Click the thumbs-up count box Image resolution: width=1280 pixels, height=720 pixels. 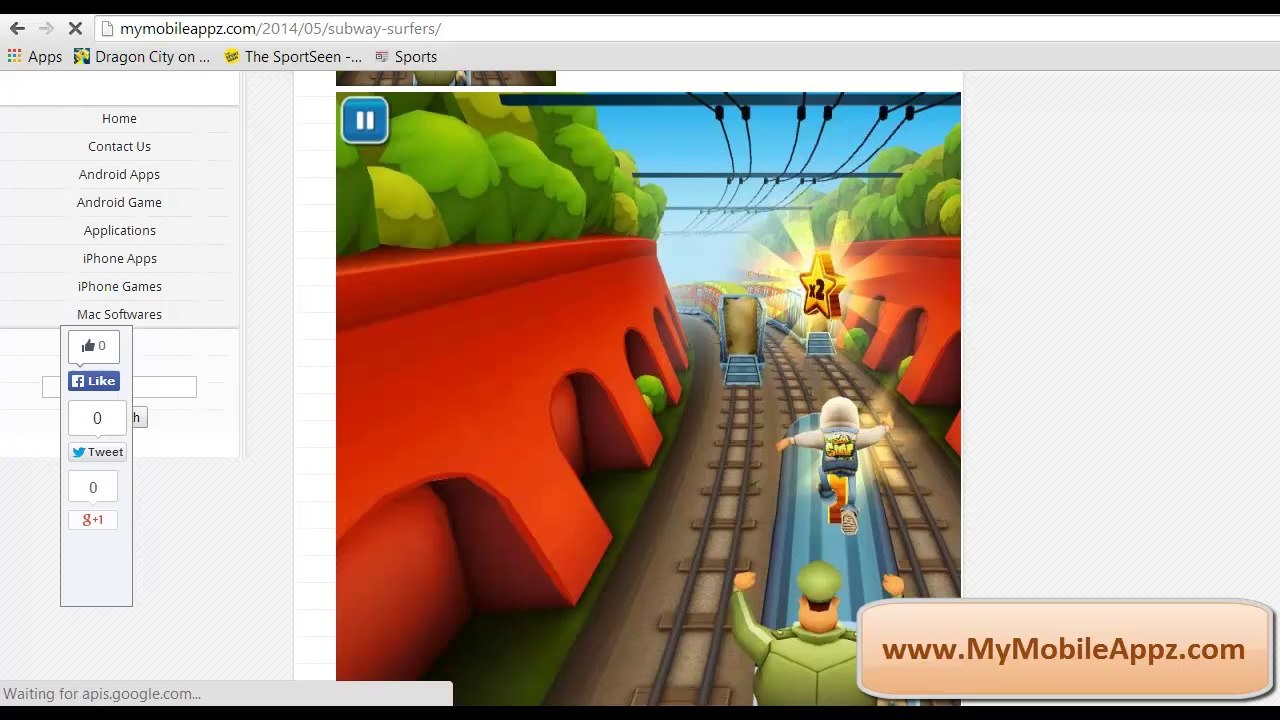tap(94, 346)
